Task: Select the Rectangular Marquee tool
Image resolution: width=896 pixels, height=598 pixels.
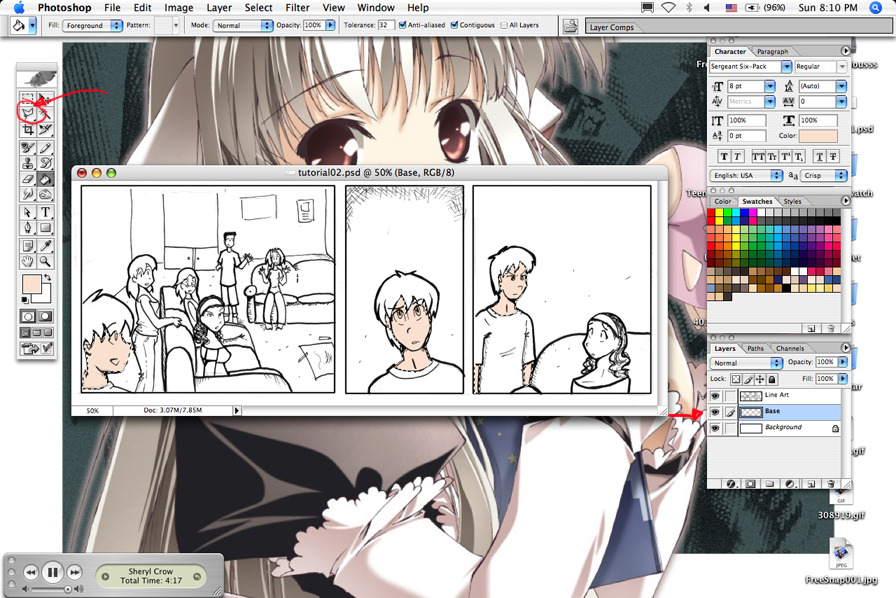Action: 27,98
